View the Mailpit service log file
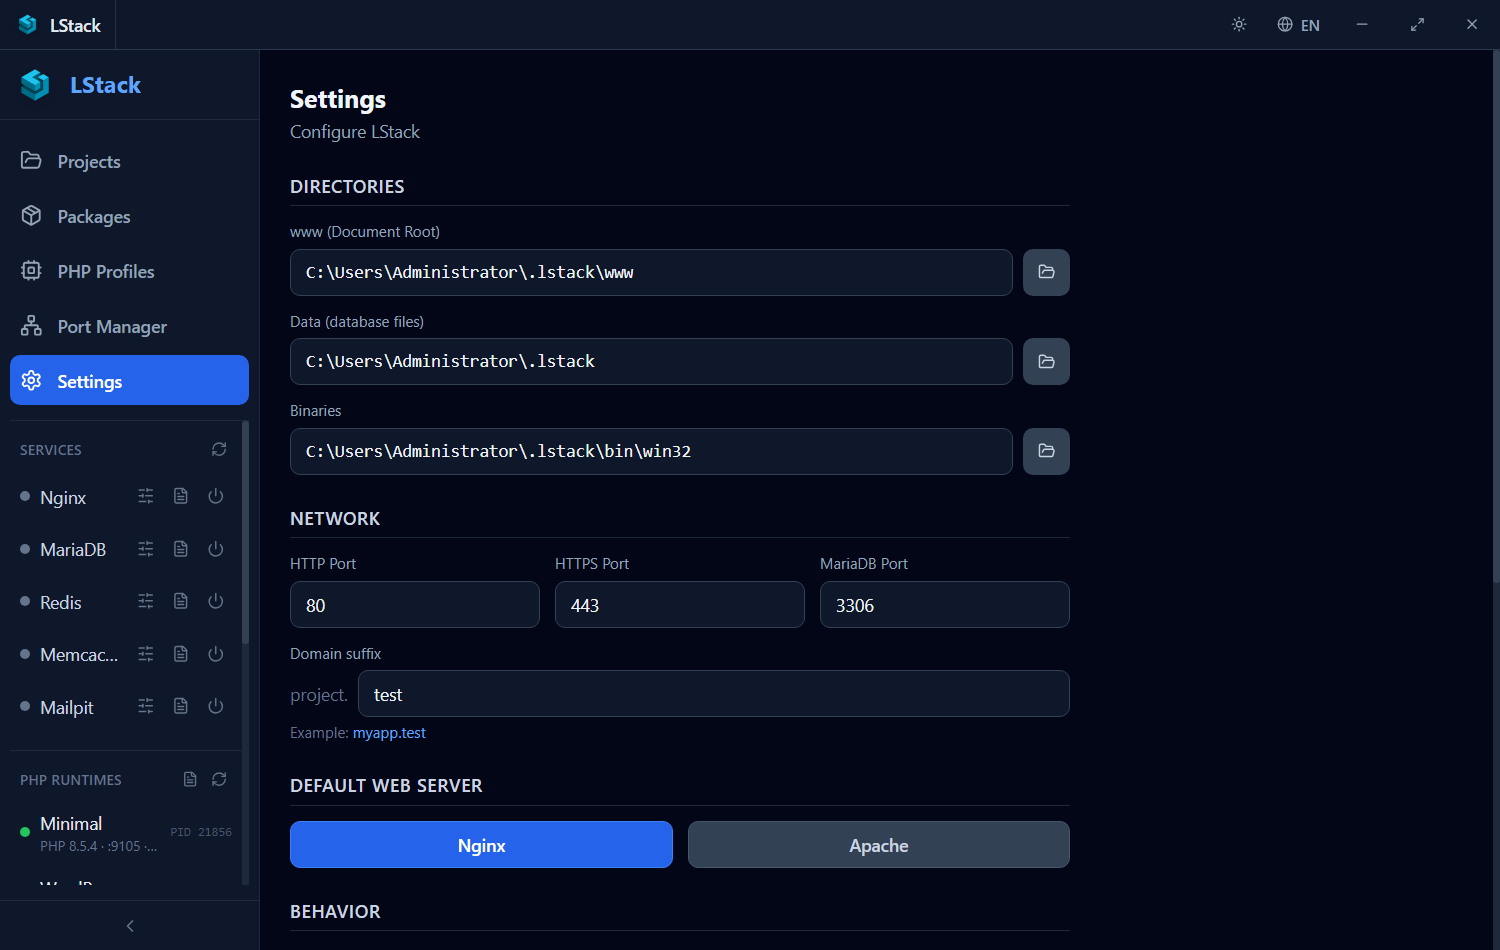Viewport: 1500px width, 950px height. [x=181, y=706]
